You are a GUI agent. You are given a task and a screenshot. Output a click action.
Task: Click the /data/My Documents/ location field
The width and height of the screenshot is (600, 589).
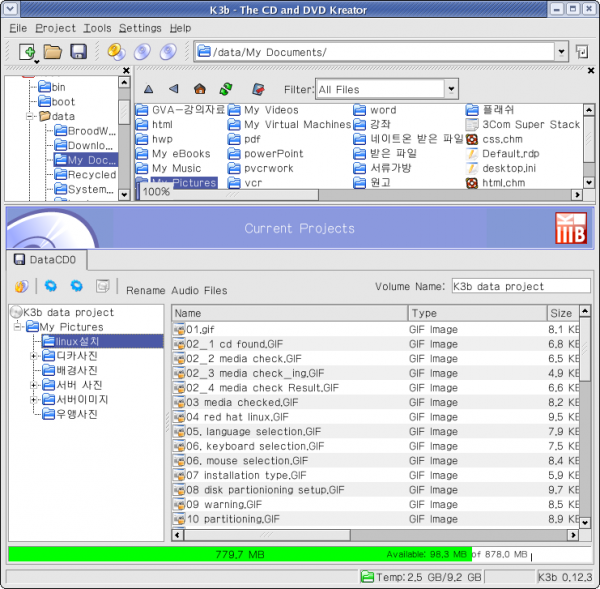(375, 52)
